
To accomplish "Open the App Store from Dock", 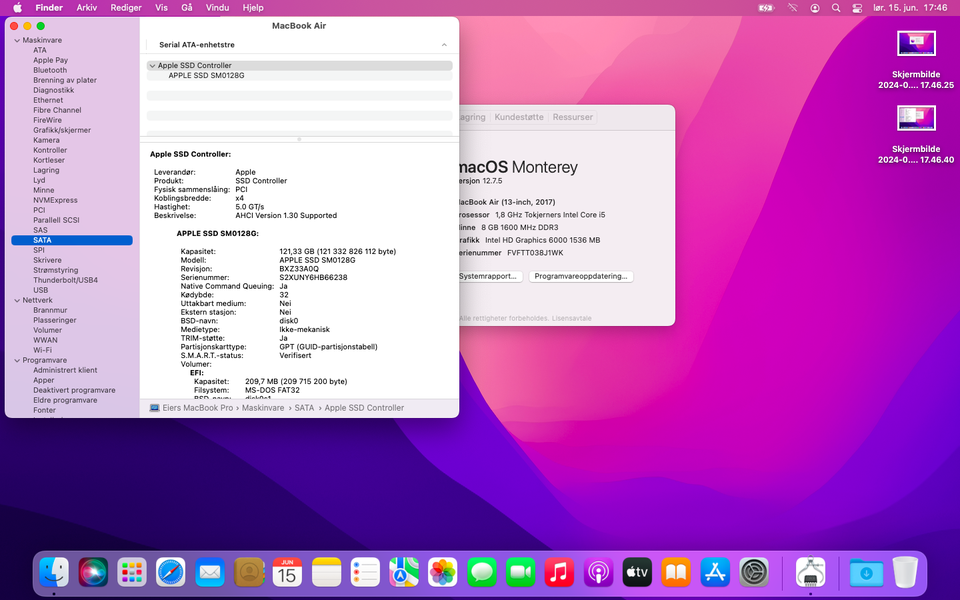I will click(x=715, y=572).
